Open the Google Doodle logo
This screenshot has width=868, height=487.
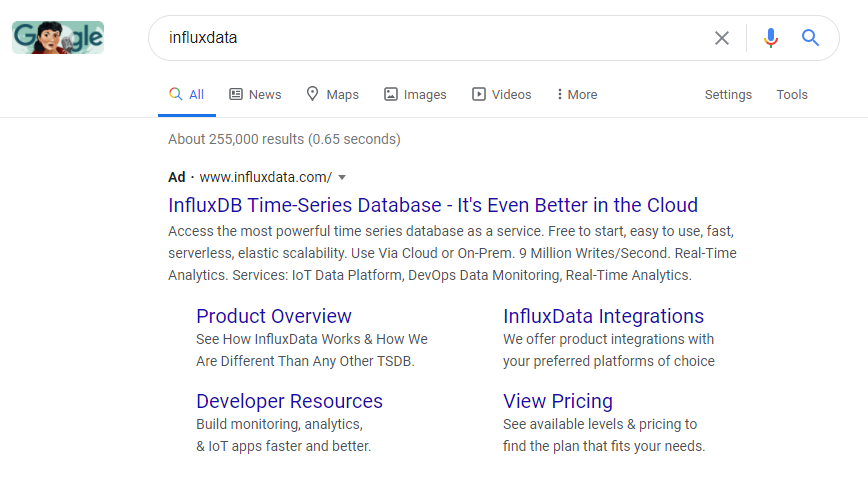coord(58,38)
